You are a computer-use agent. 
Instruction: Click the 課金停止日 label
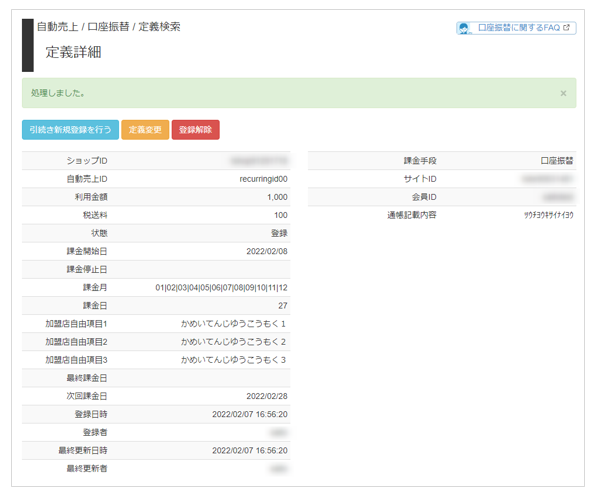coord(87,269)
